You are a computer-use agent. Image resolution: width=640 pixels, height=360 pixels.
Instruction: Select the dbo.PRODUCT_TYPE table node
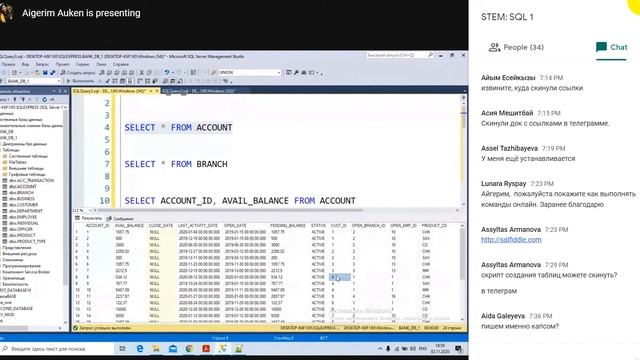point(27,241)
